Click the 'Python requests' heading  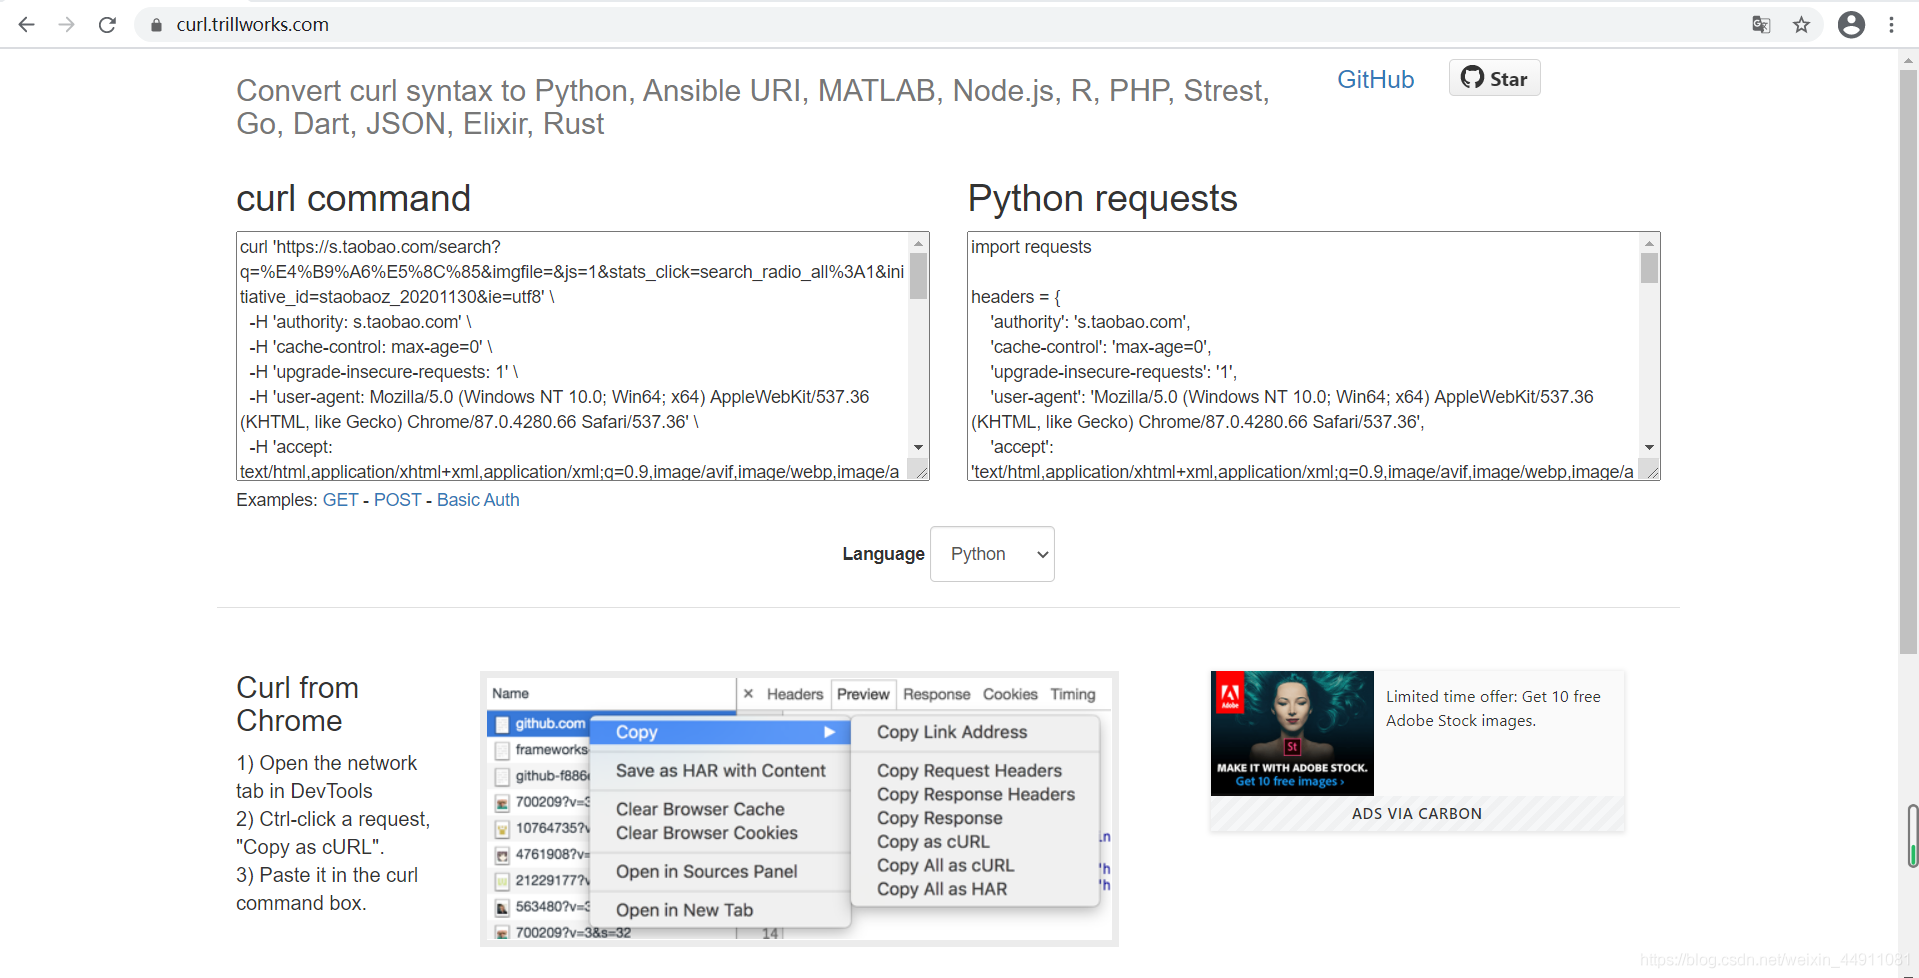click(1102, 199)
